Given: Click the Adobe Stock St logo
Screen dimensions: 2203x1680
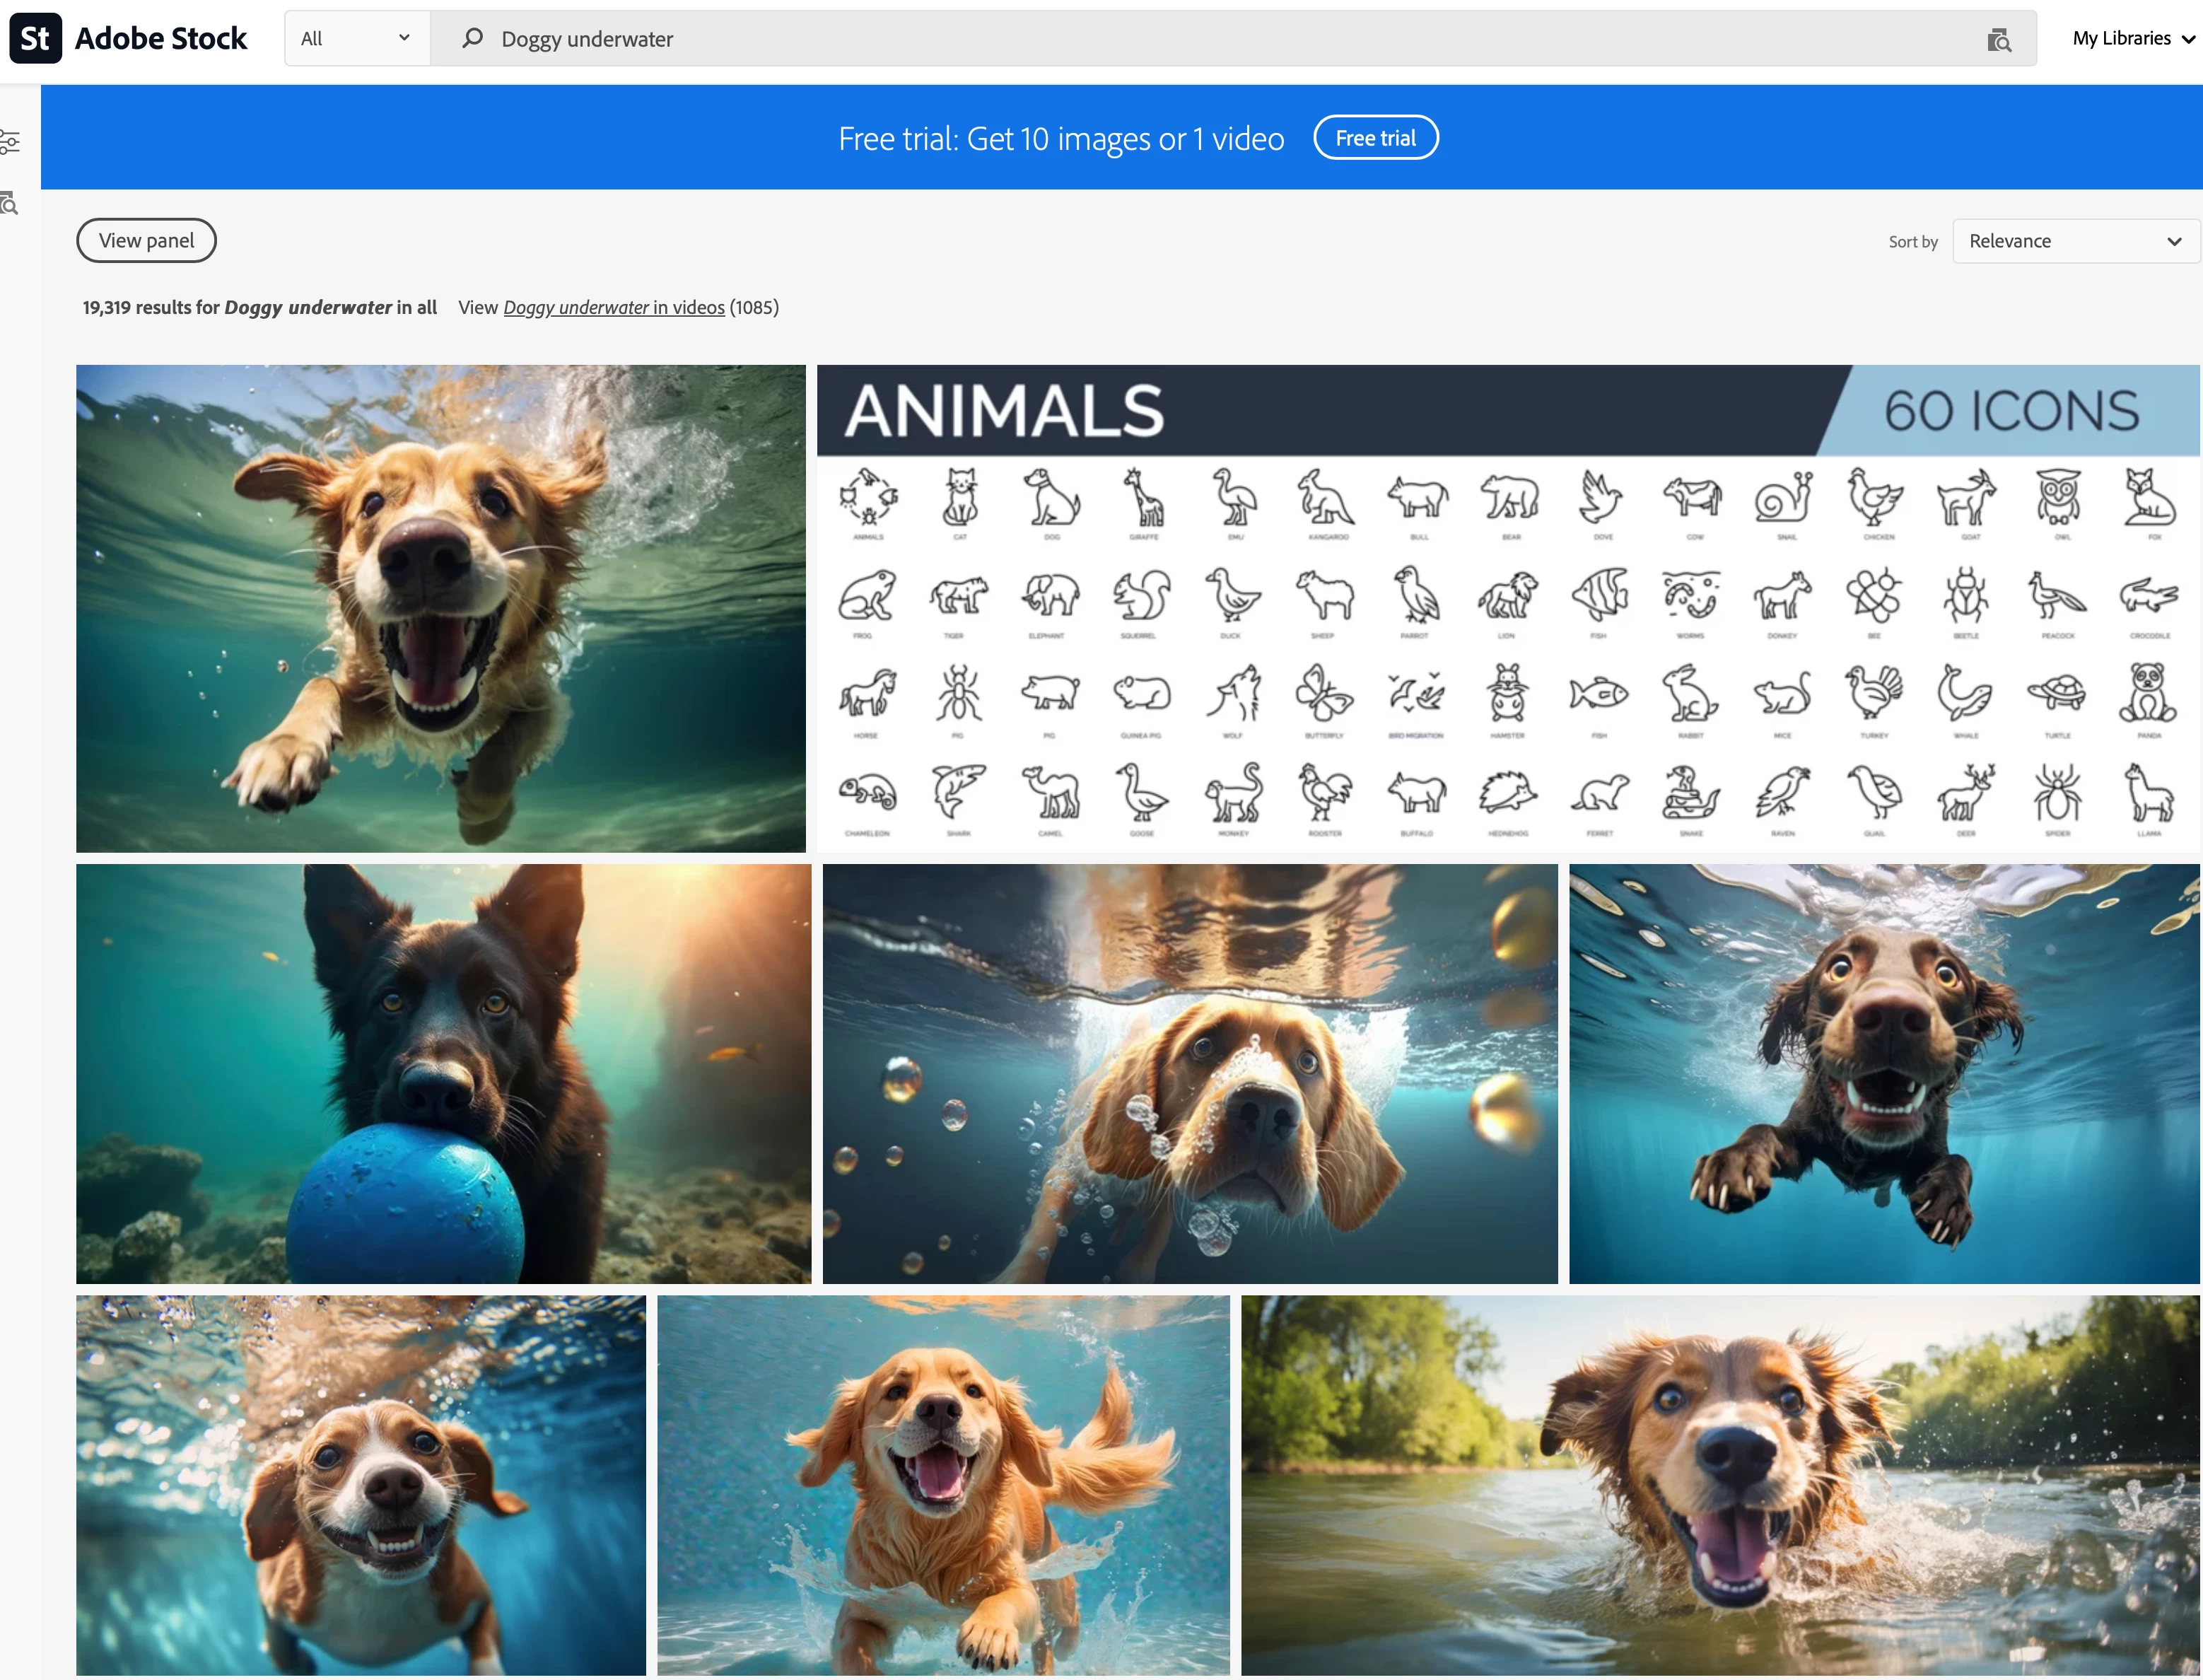Looking at the screenshot, I should coord(36,38).
